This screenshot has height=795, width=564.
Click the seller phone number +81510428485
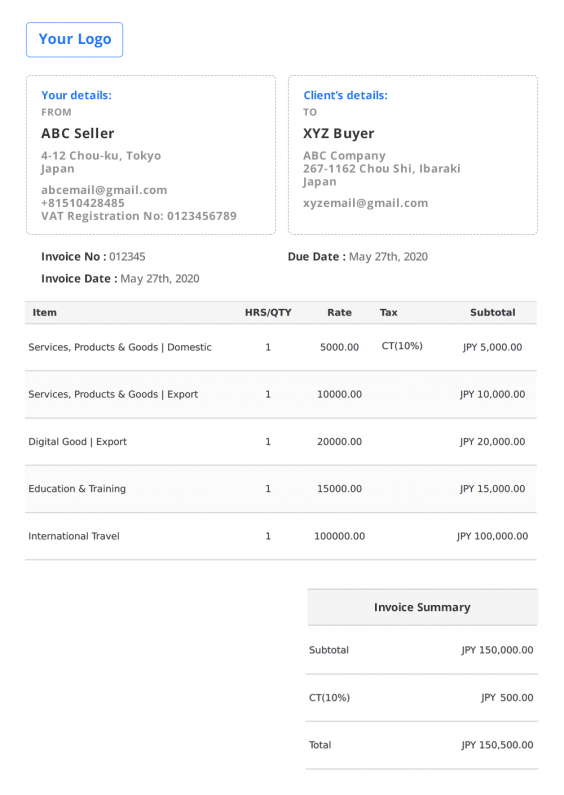pyautogui.click(x=83, y=203)
